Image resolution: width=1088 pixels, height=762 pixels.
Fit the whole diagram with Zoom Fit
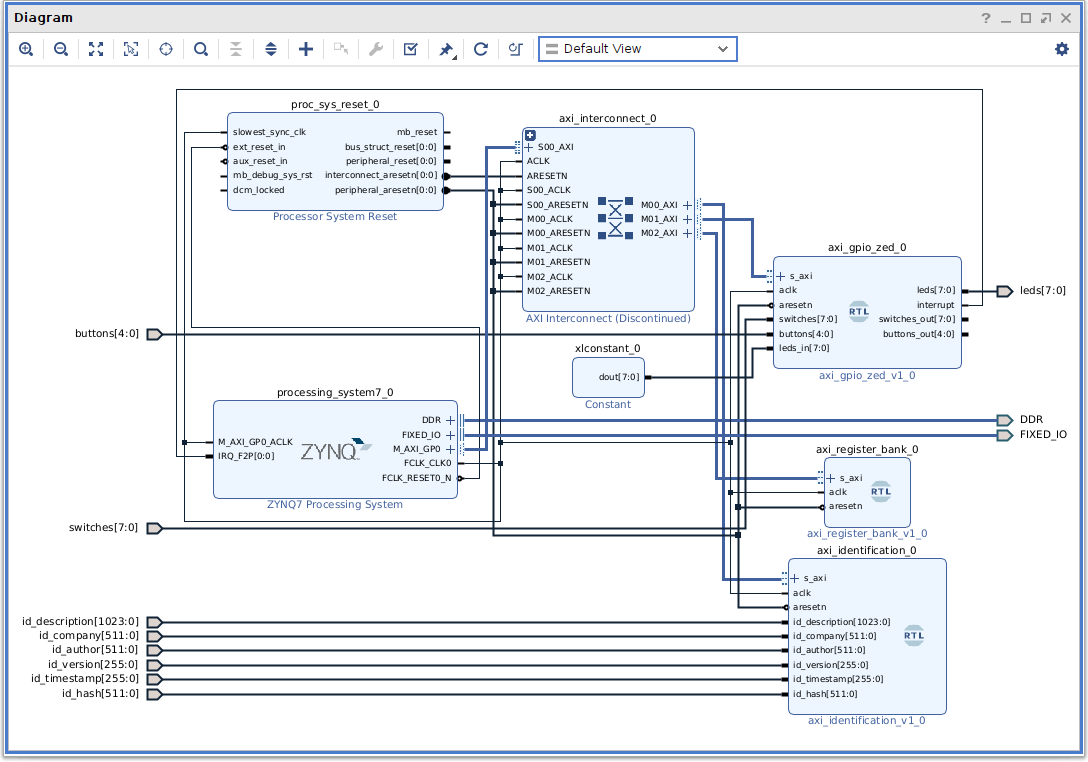pos(96,49)
